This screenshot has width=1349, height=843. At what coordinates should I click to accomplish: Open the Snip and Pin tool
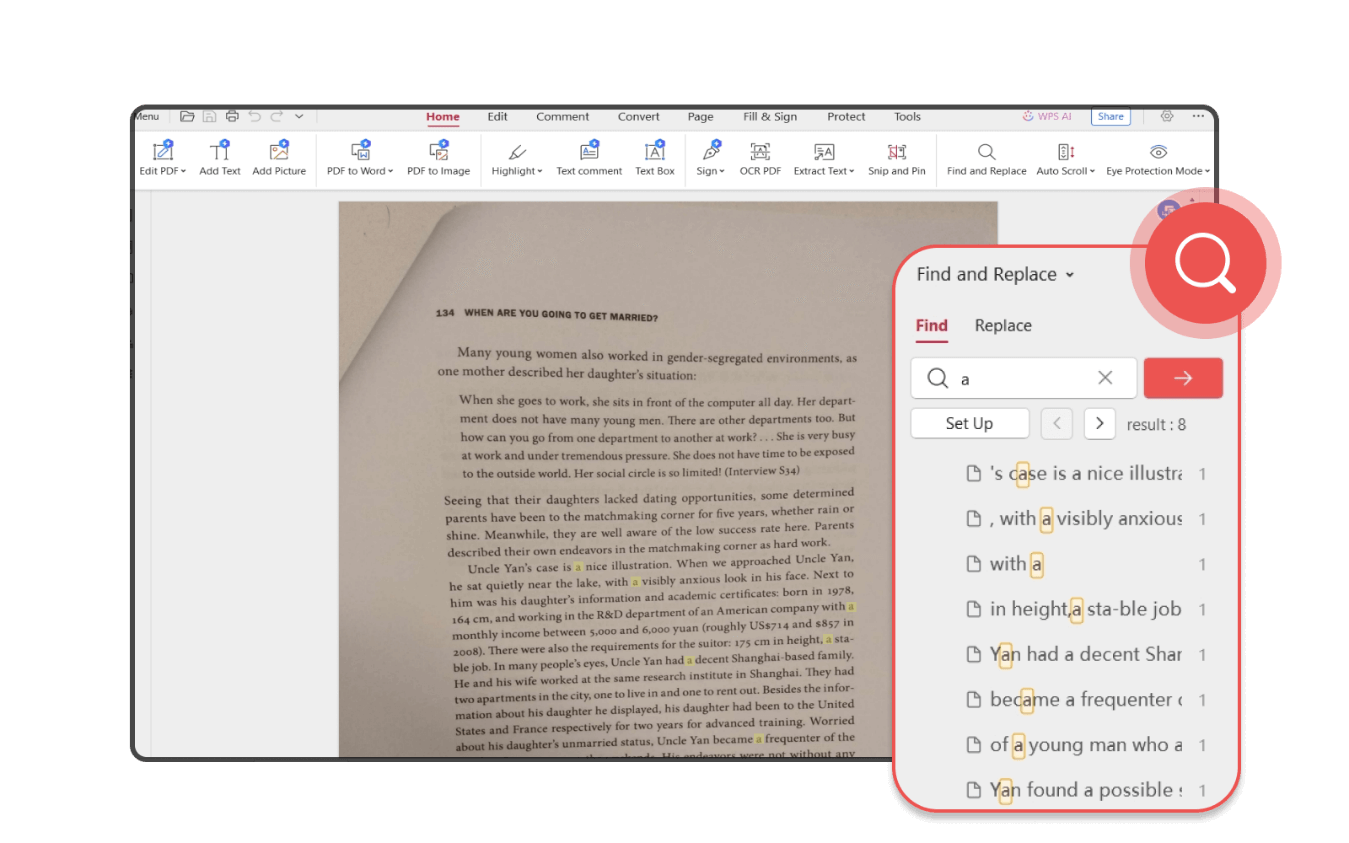coord(896,152)
